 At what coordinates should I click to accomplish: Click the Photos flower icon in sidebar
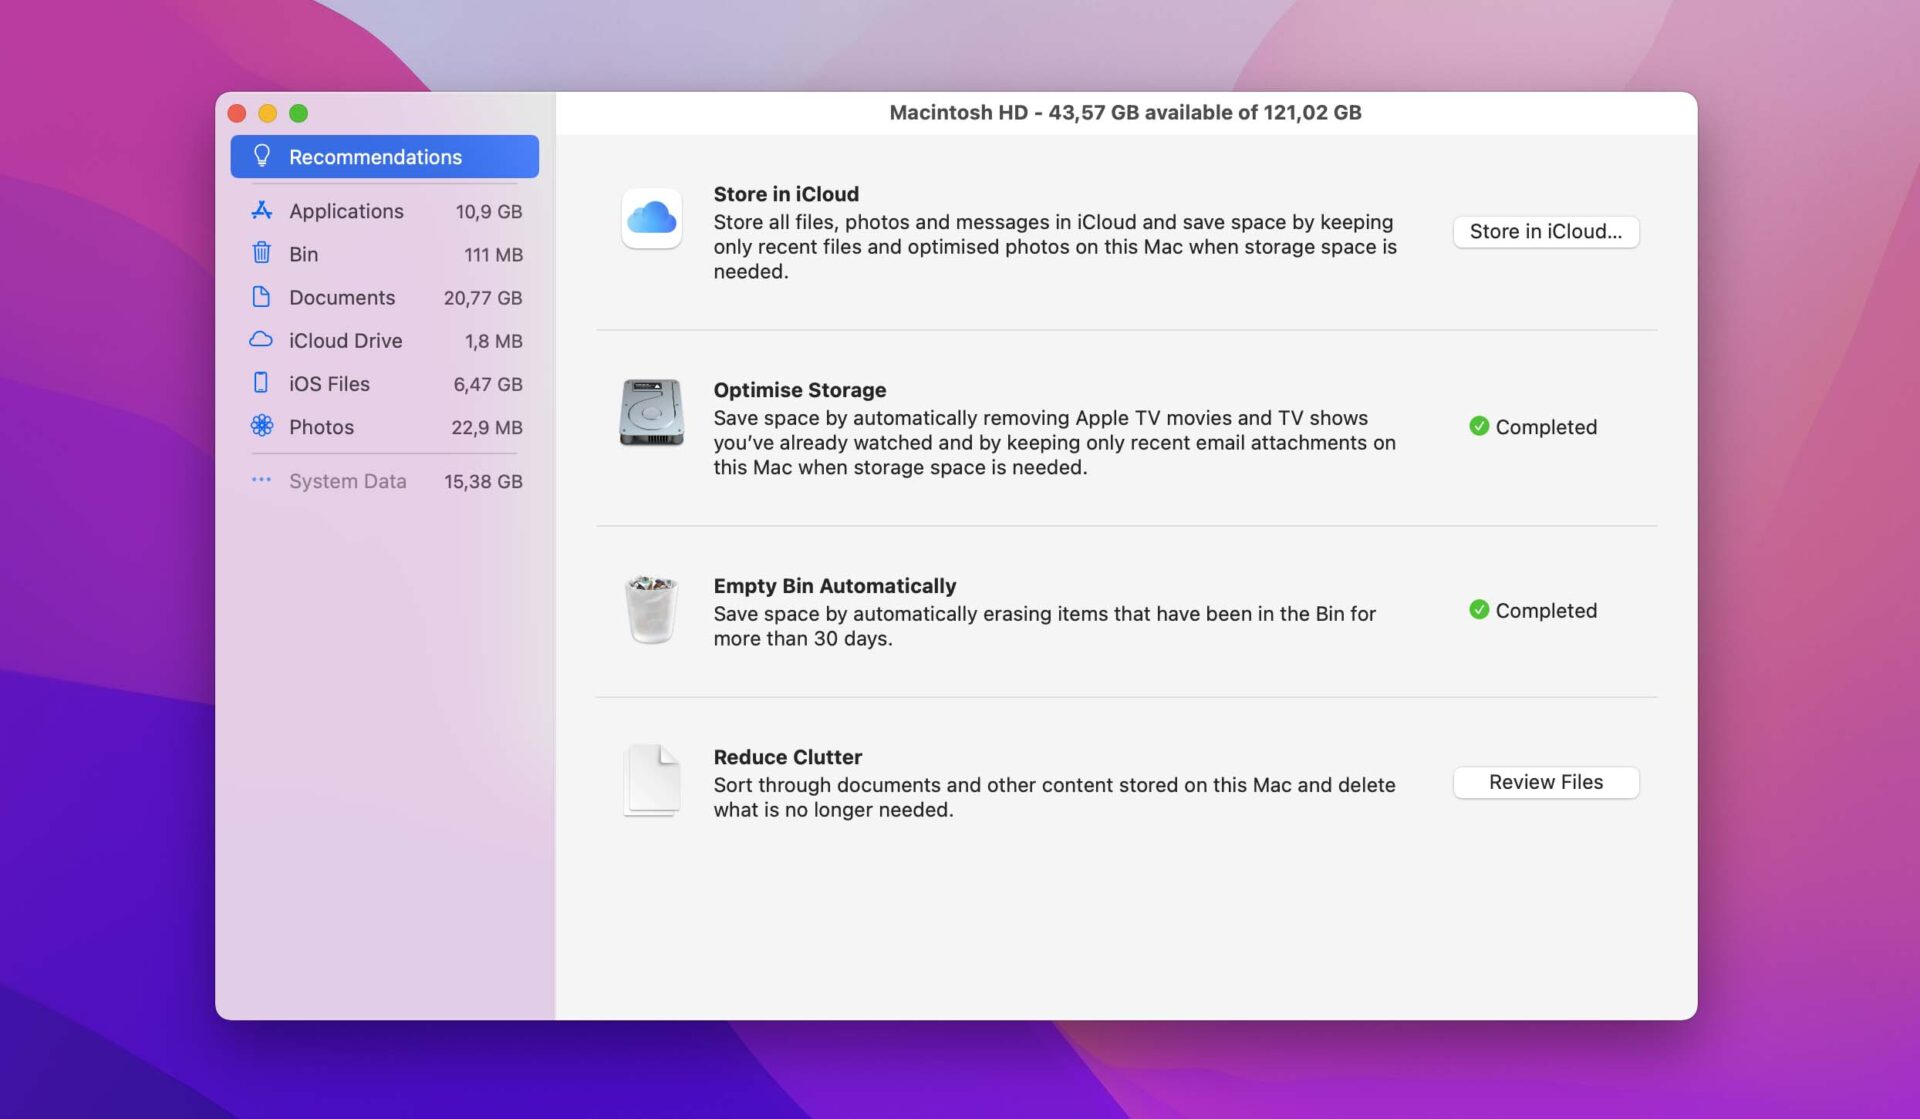[x=261, y=426]
